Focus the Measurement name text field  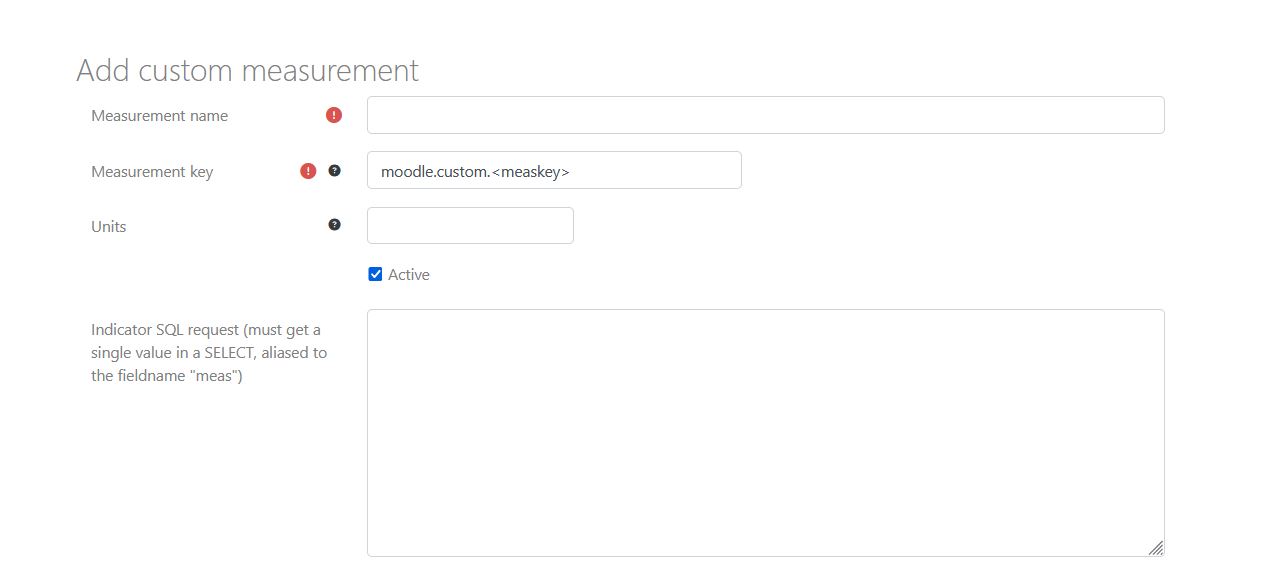point(765,115)
